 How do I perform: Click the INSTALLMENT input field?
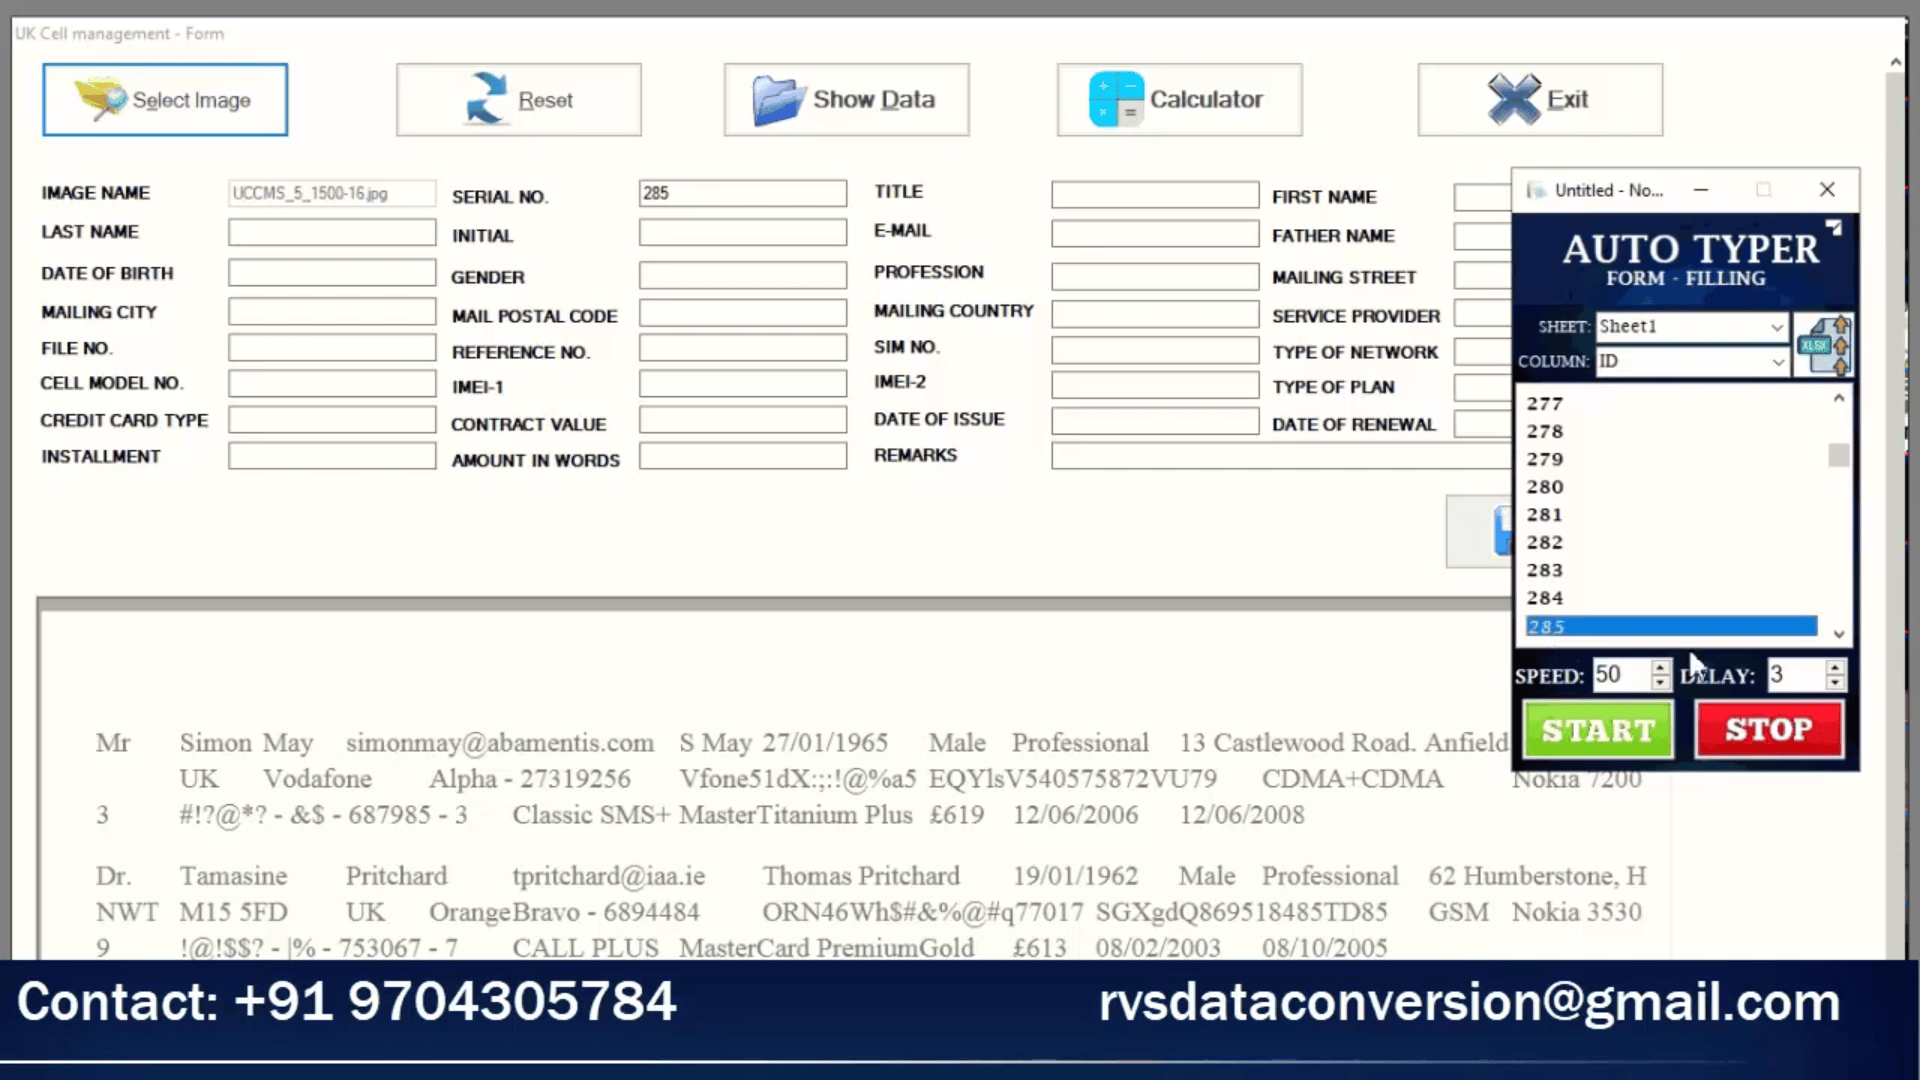(x=332, y=456)
